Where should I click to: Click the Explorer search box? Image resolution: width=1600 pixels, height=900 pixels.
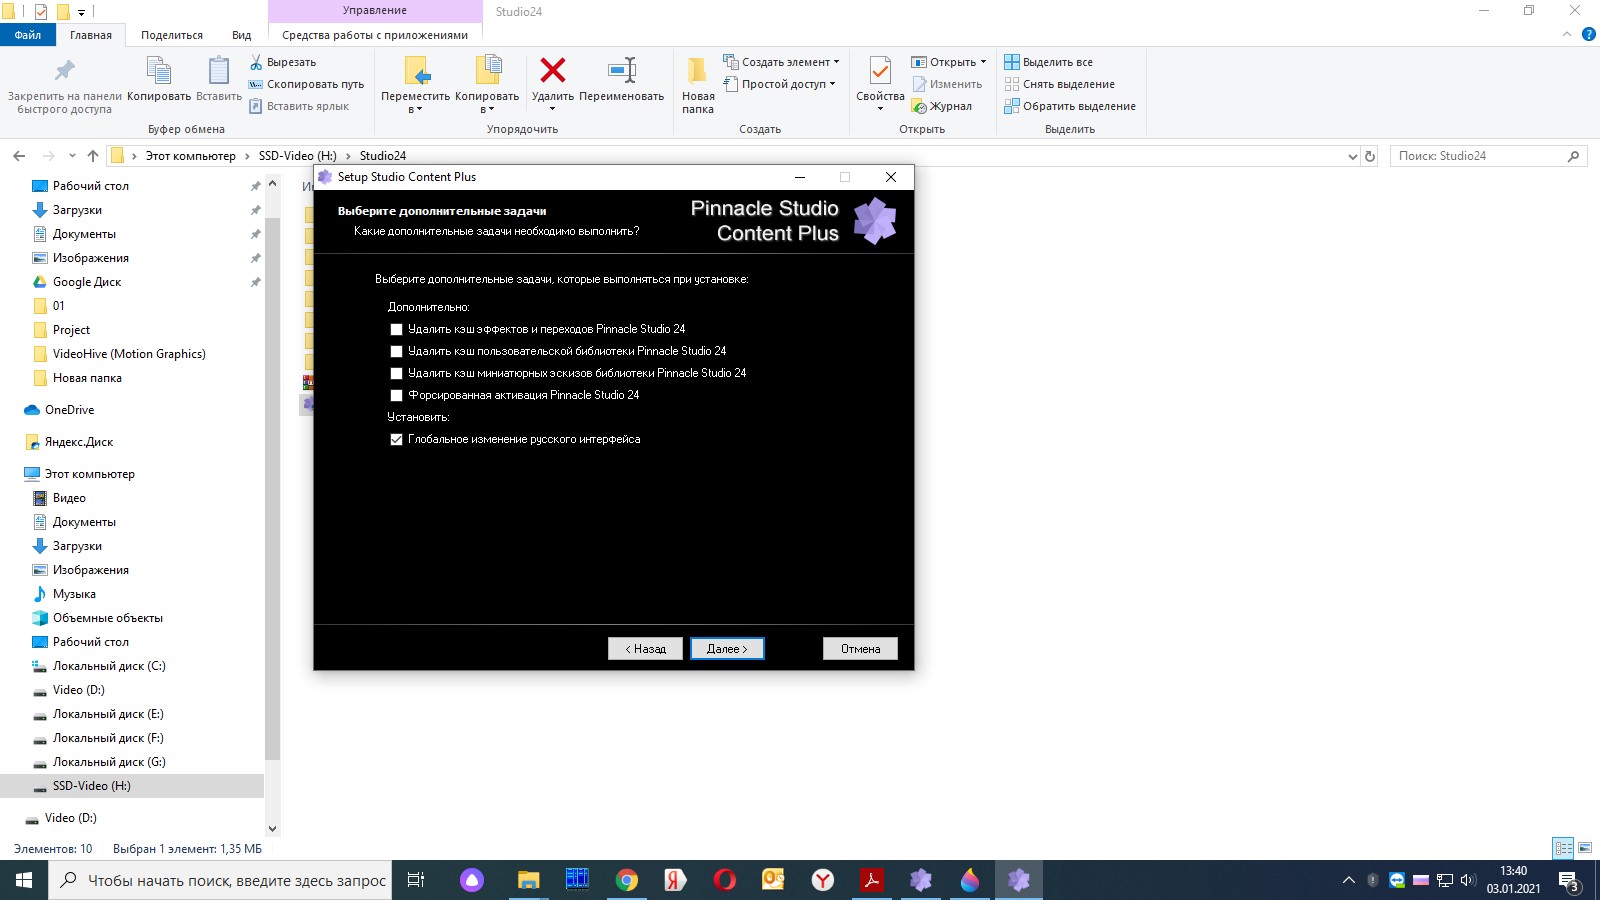click(x=1489, y=156)
